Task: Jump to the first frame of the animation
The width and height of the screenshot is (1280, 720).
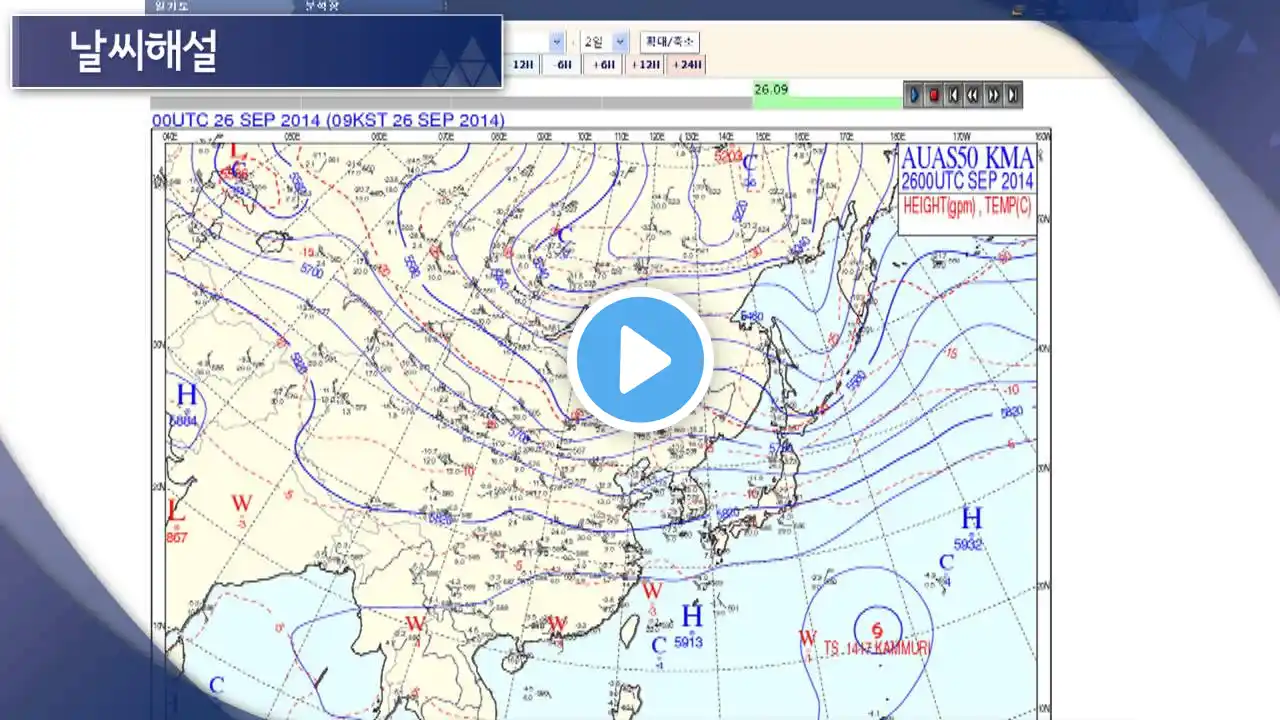Action: pos(953,94)
